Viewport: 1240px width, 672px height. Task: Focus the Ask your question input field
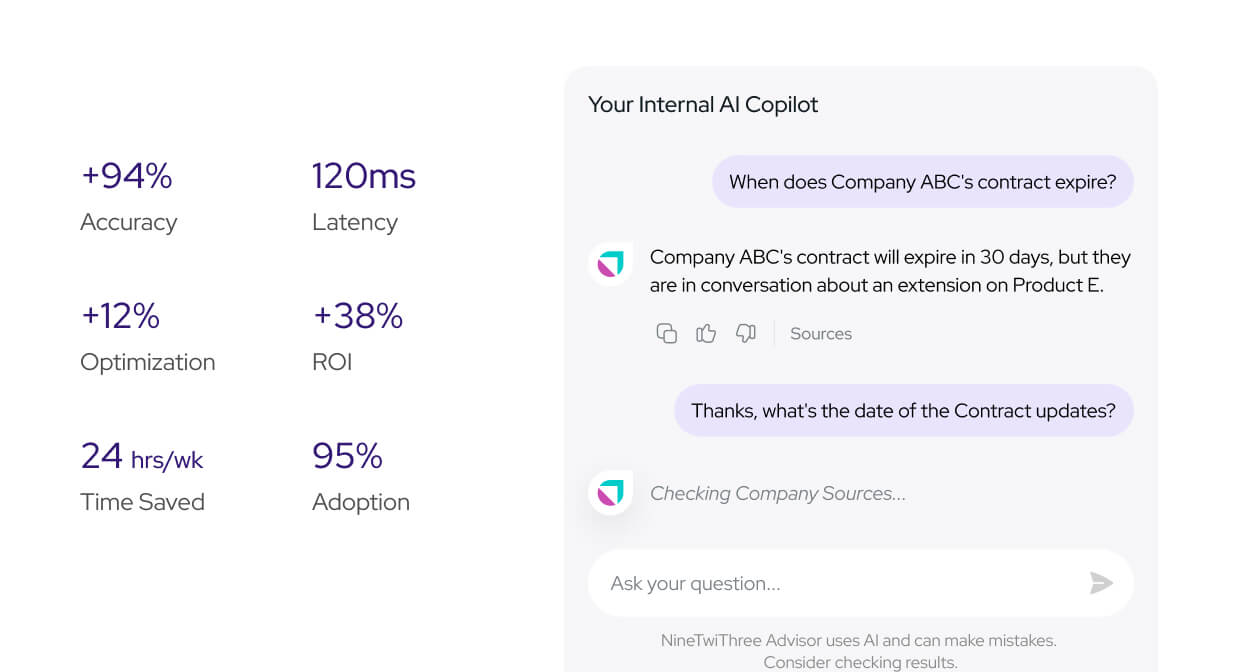pyautogui.click(x=860, y=583)
